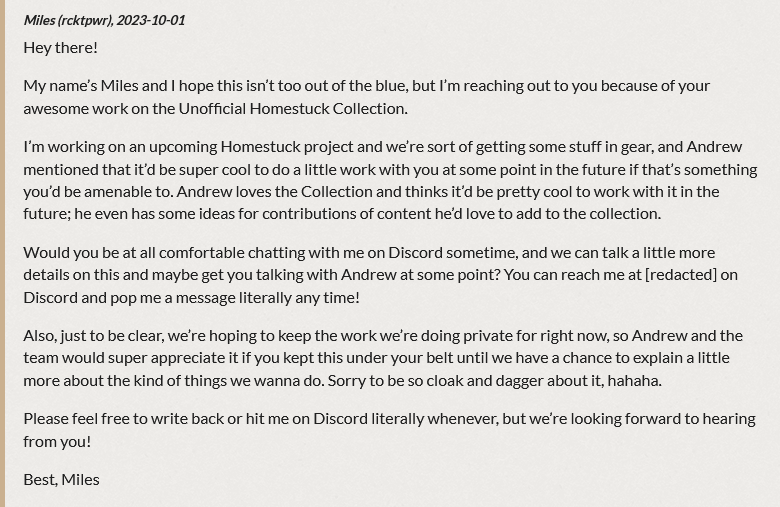Click the 'My name's Miles' sentence start
This screenshot has height=507, width=780.
point(81,86)
